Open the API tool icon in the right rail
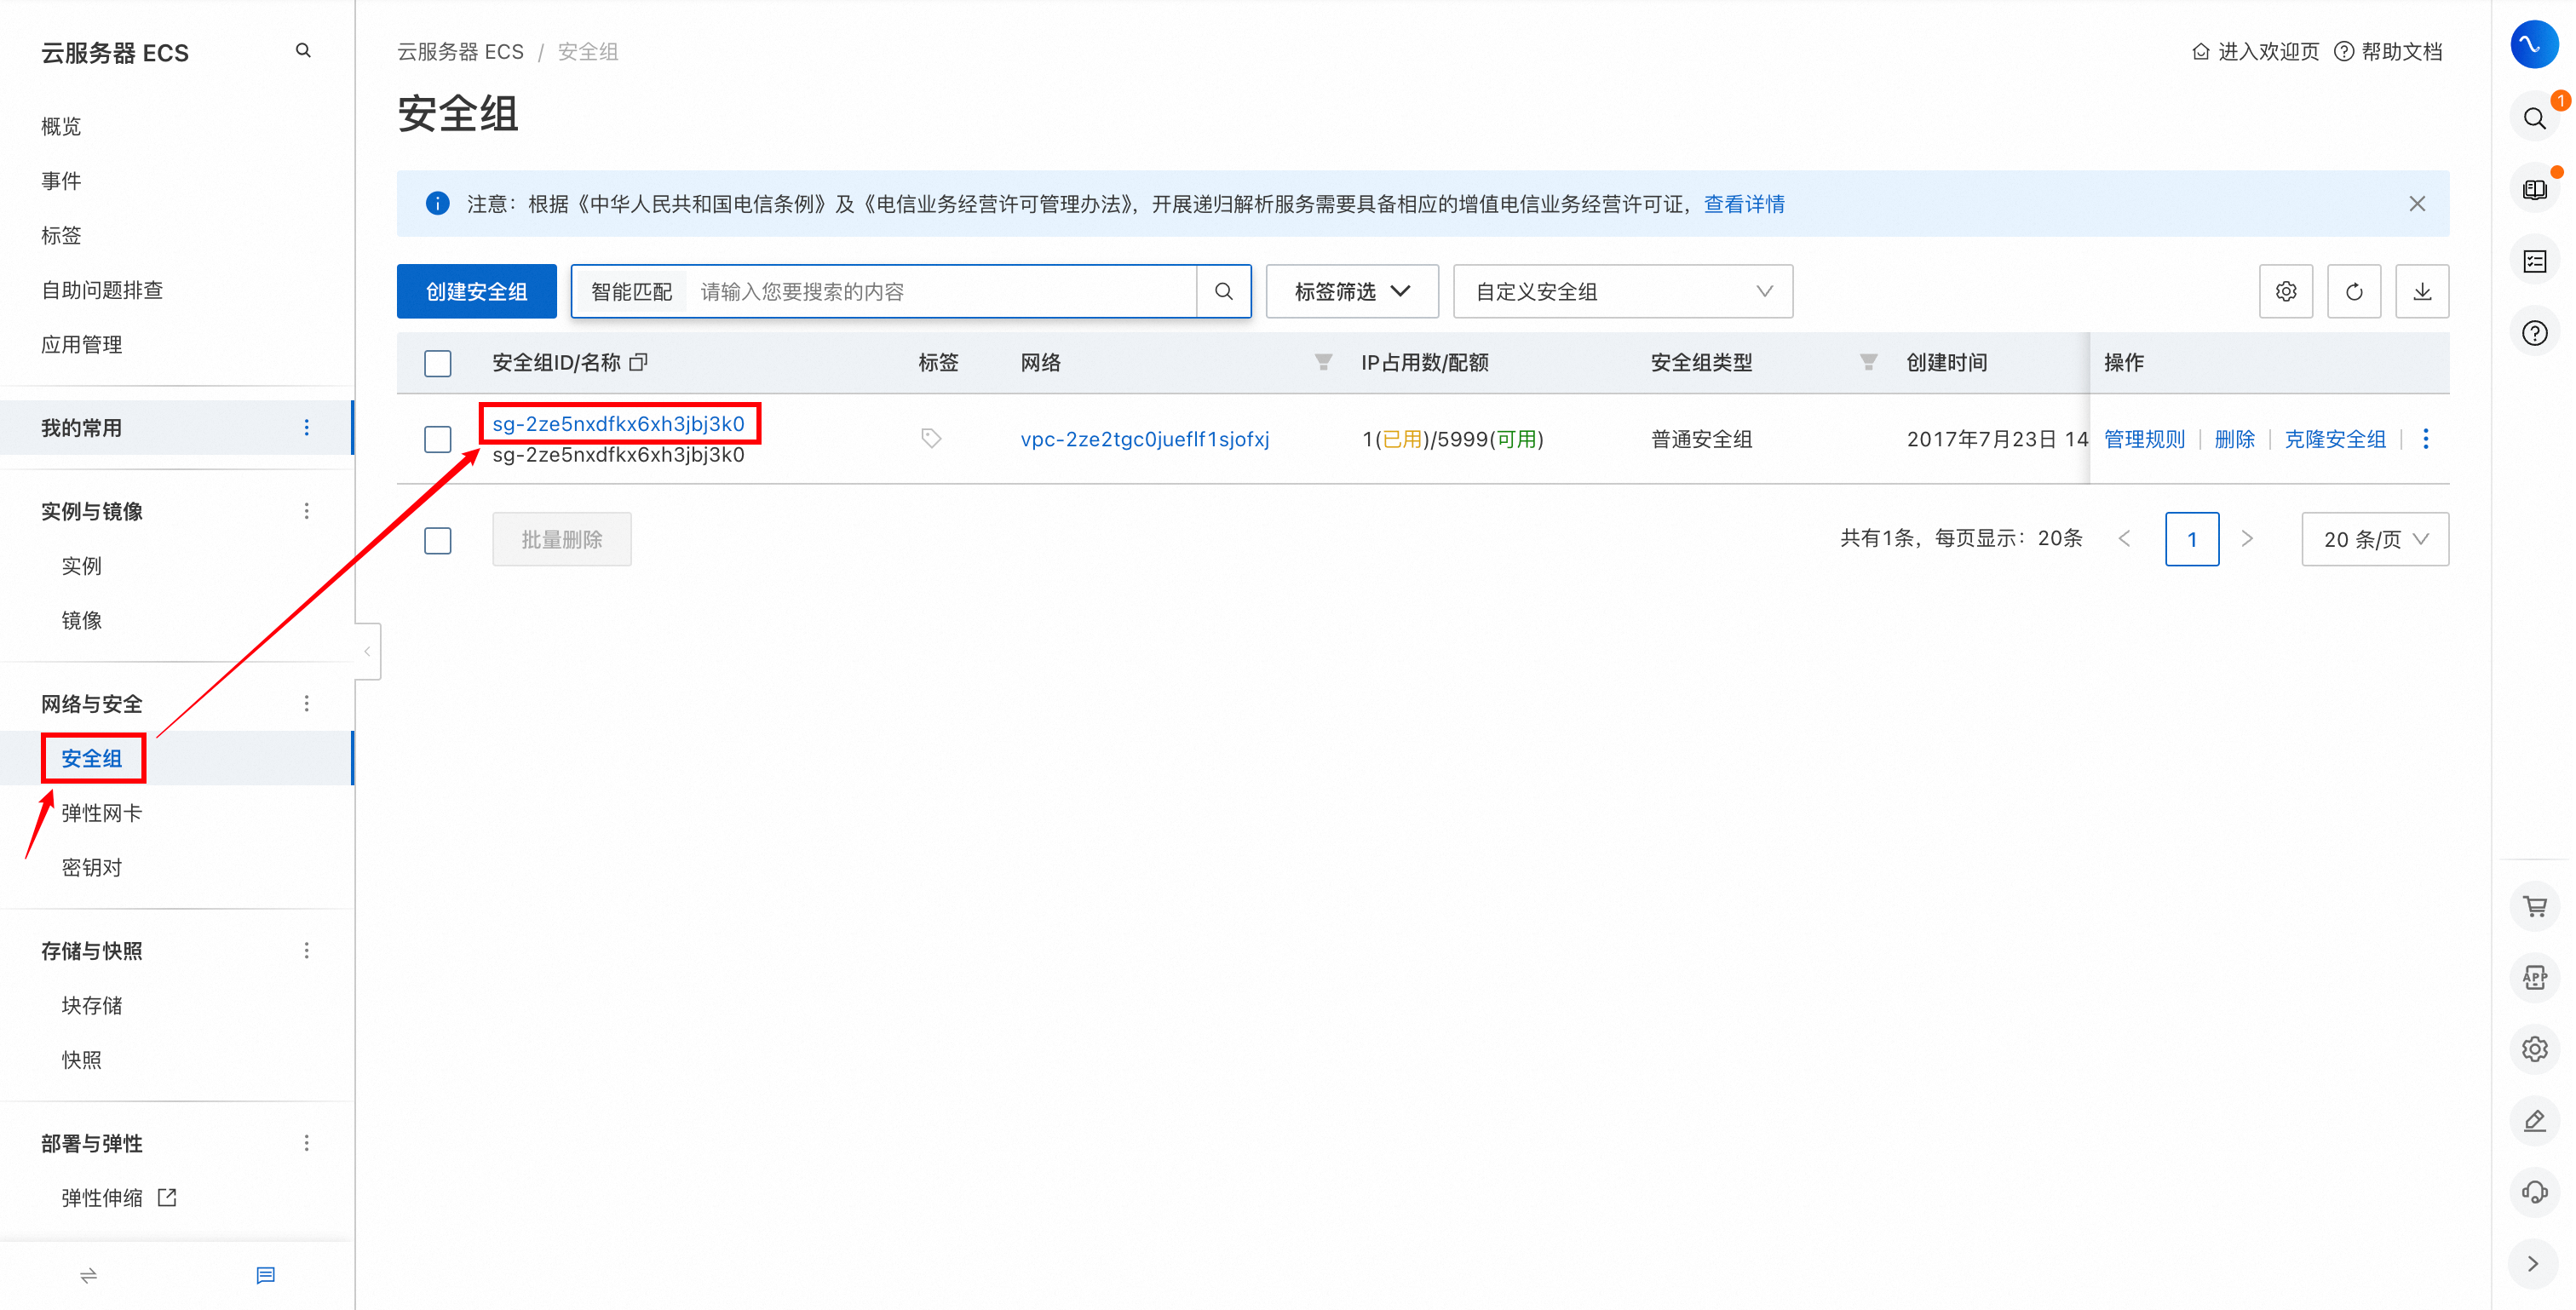Viewport: 2576px width, 1310px height. [x=2533, y=978]
